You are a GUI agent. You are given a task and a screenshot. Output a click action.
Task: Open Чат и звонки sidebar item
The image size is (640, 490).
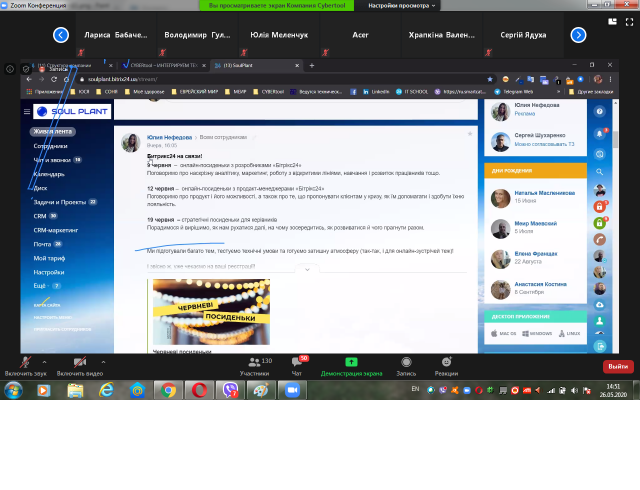52,160
